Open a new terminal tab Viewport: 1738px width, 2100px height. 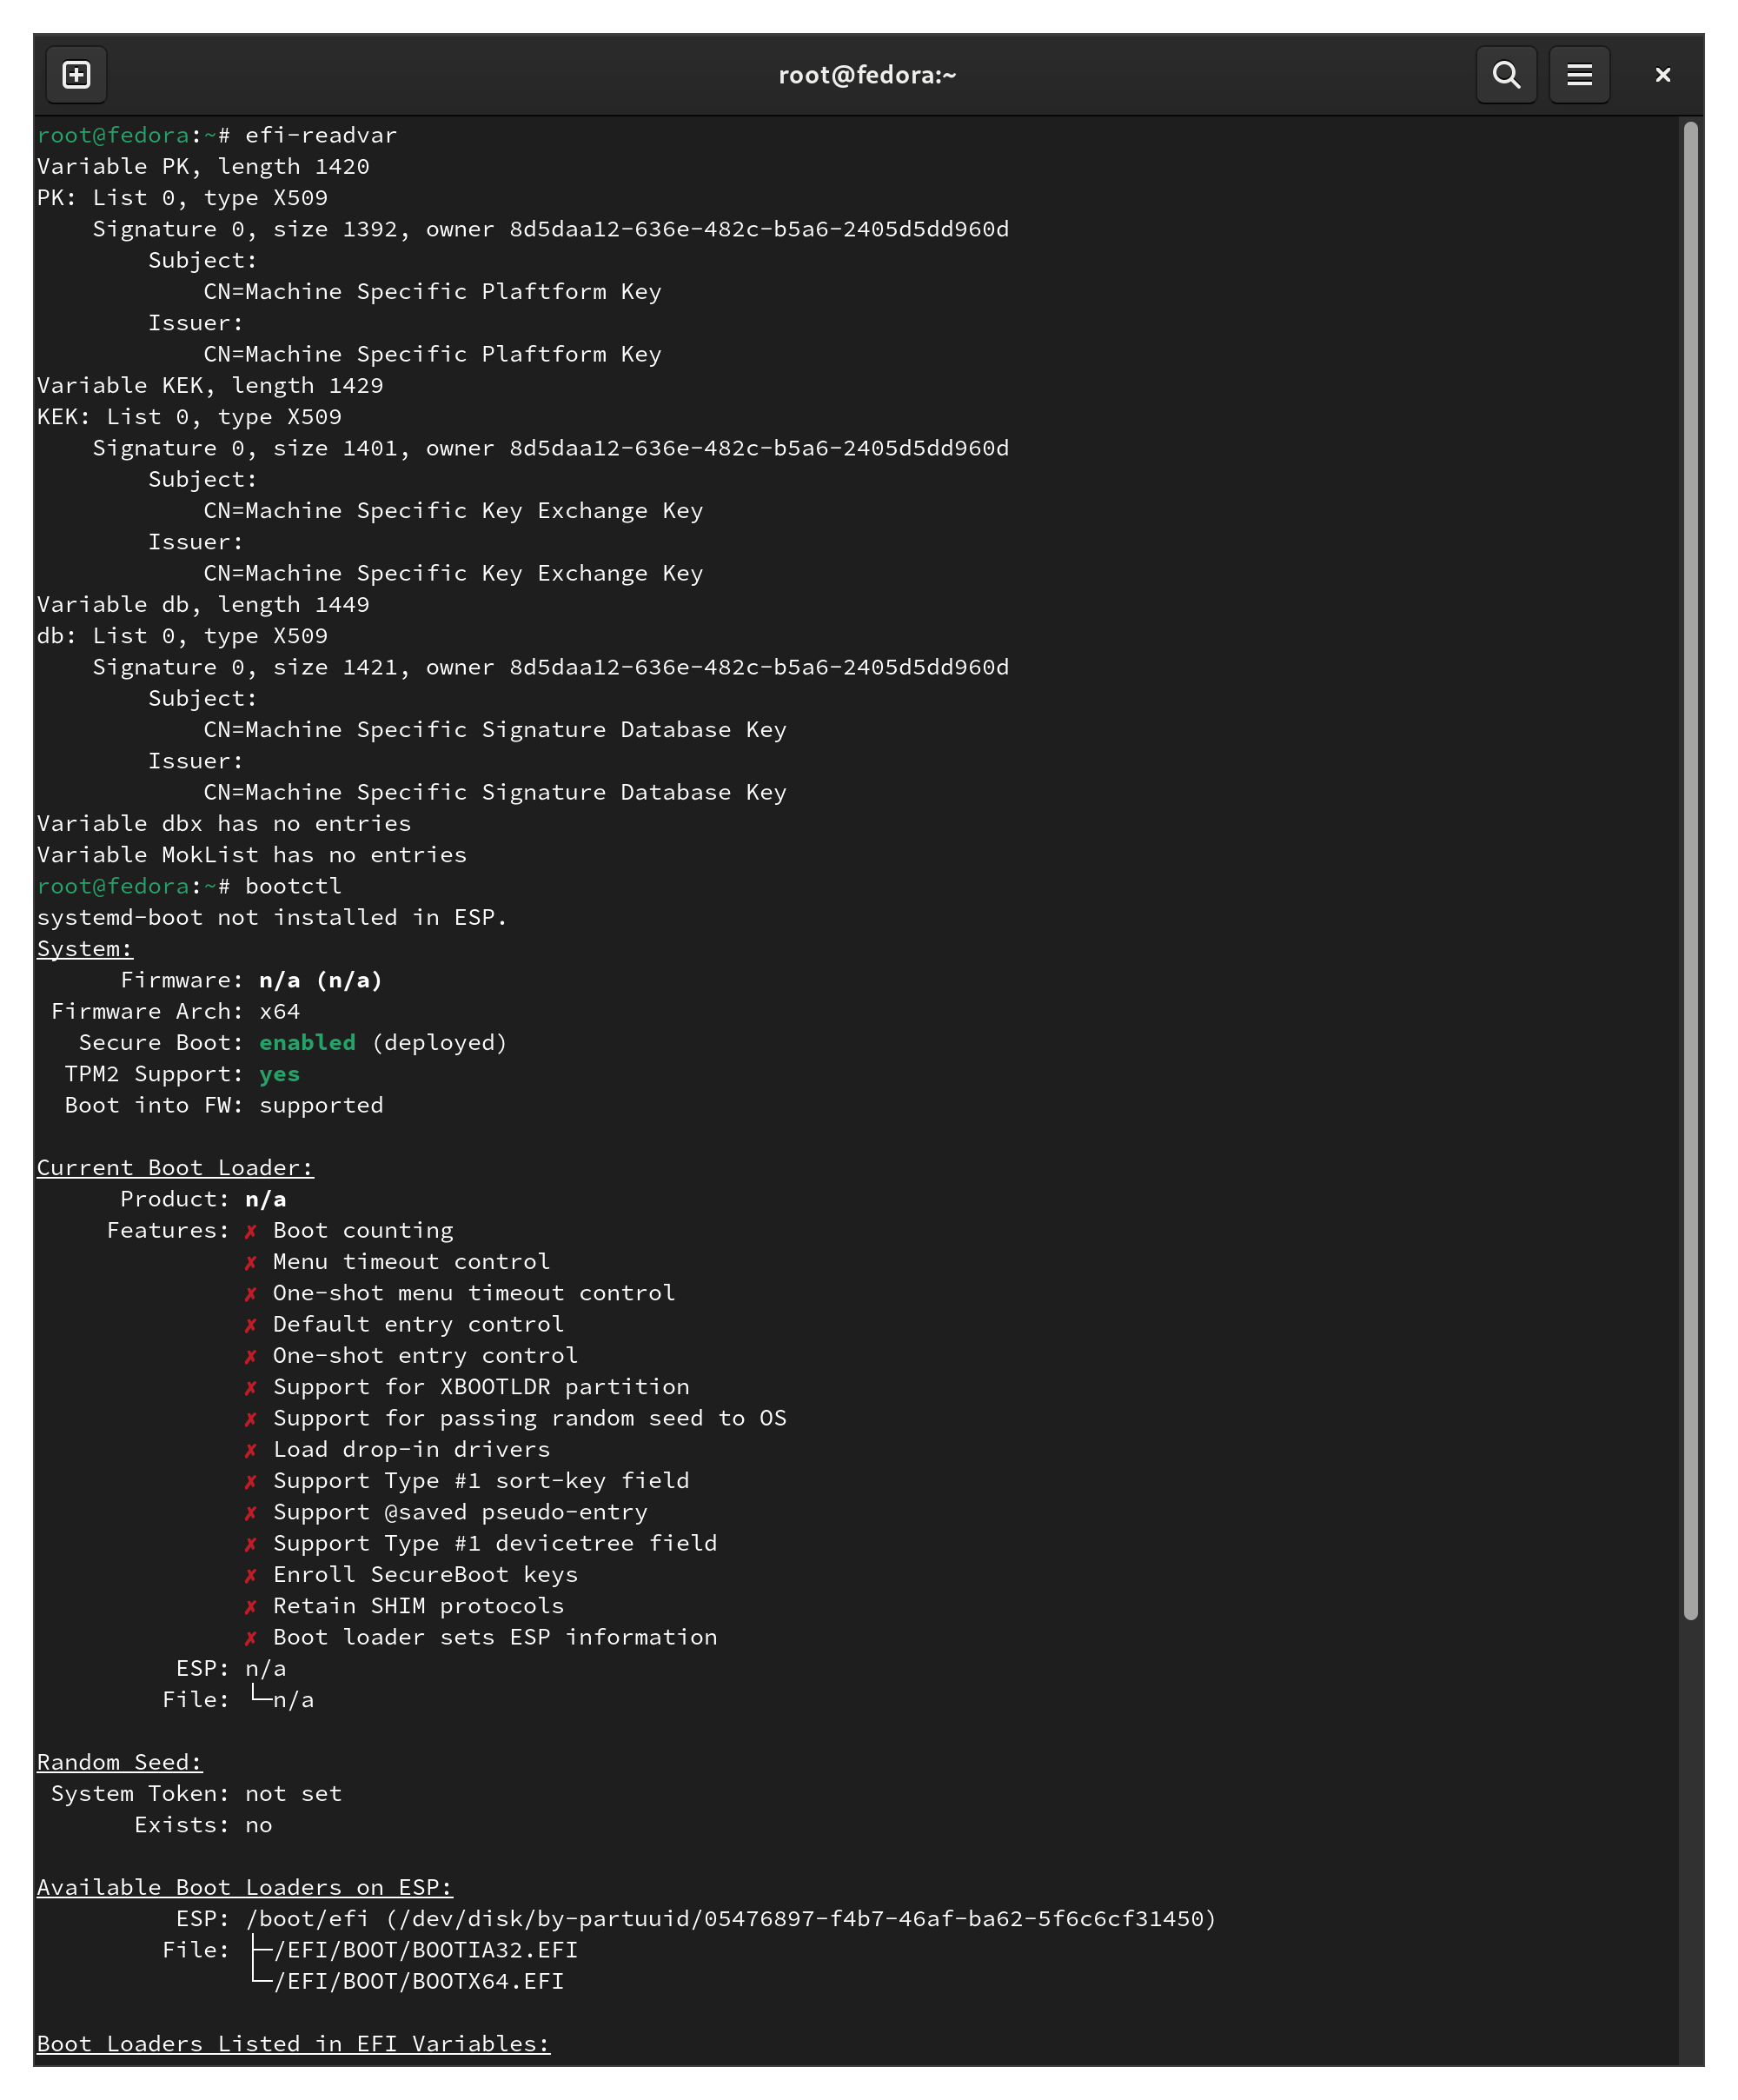pos(76,75)
